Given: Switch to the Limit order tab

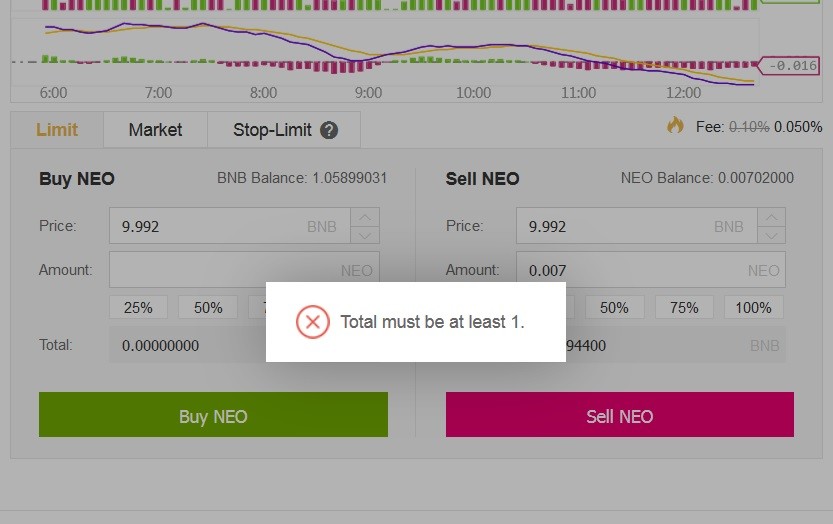Looking at the screenshot, I should click(x=57, y=130).
